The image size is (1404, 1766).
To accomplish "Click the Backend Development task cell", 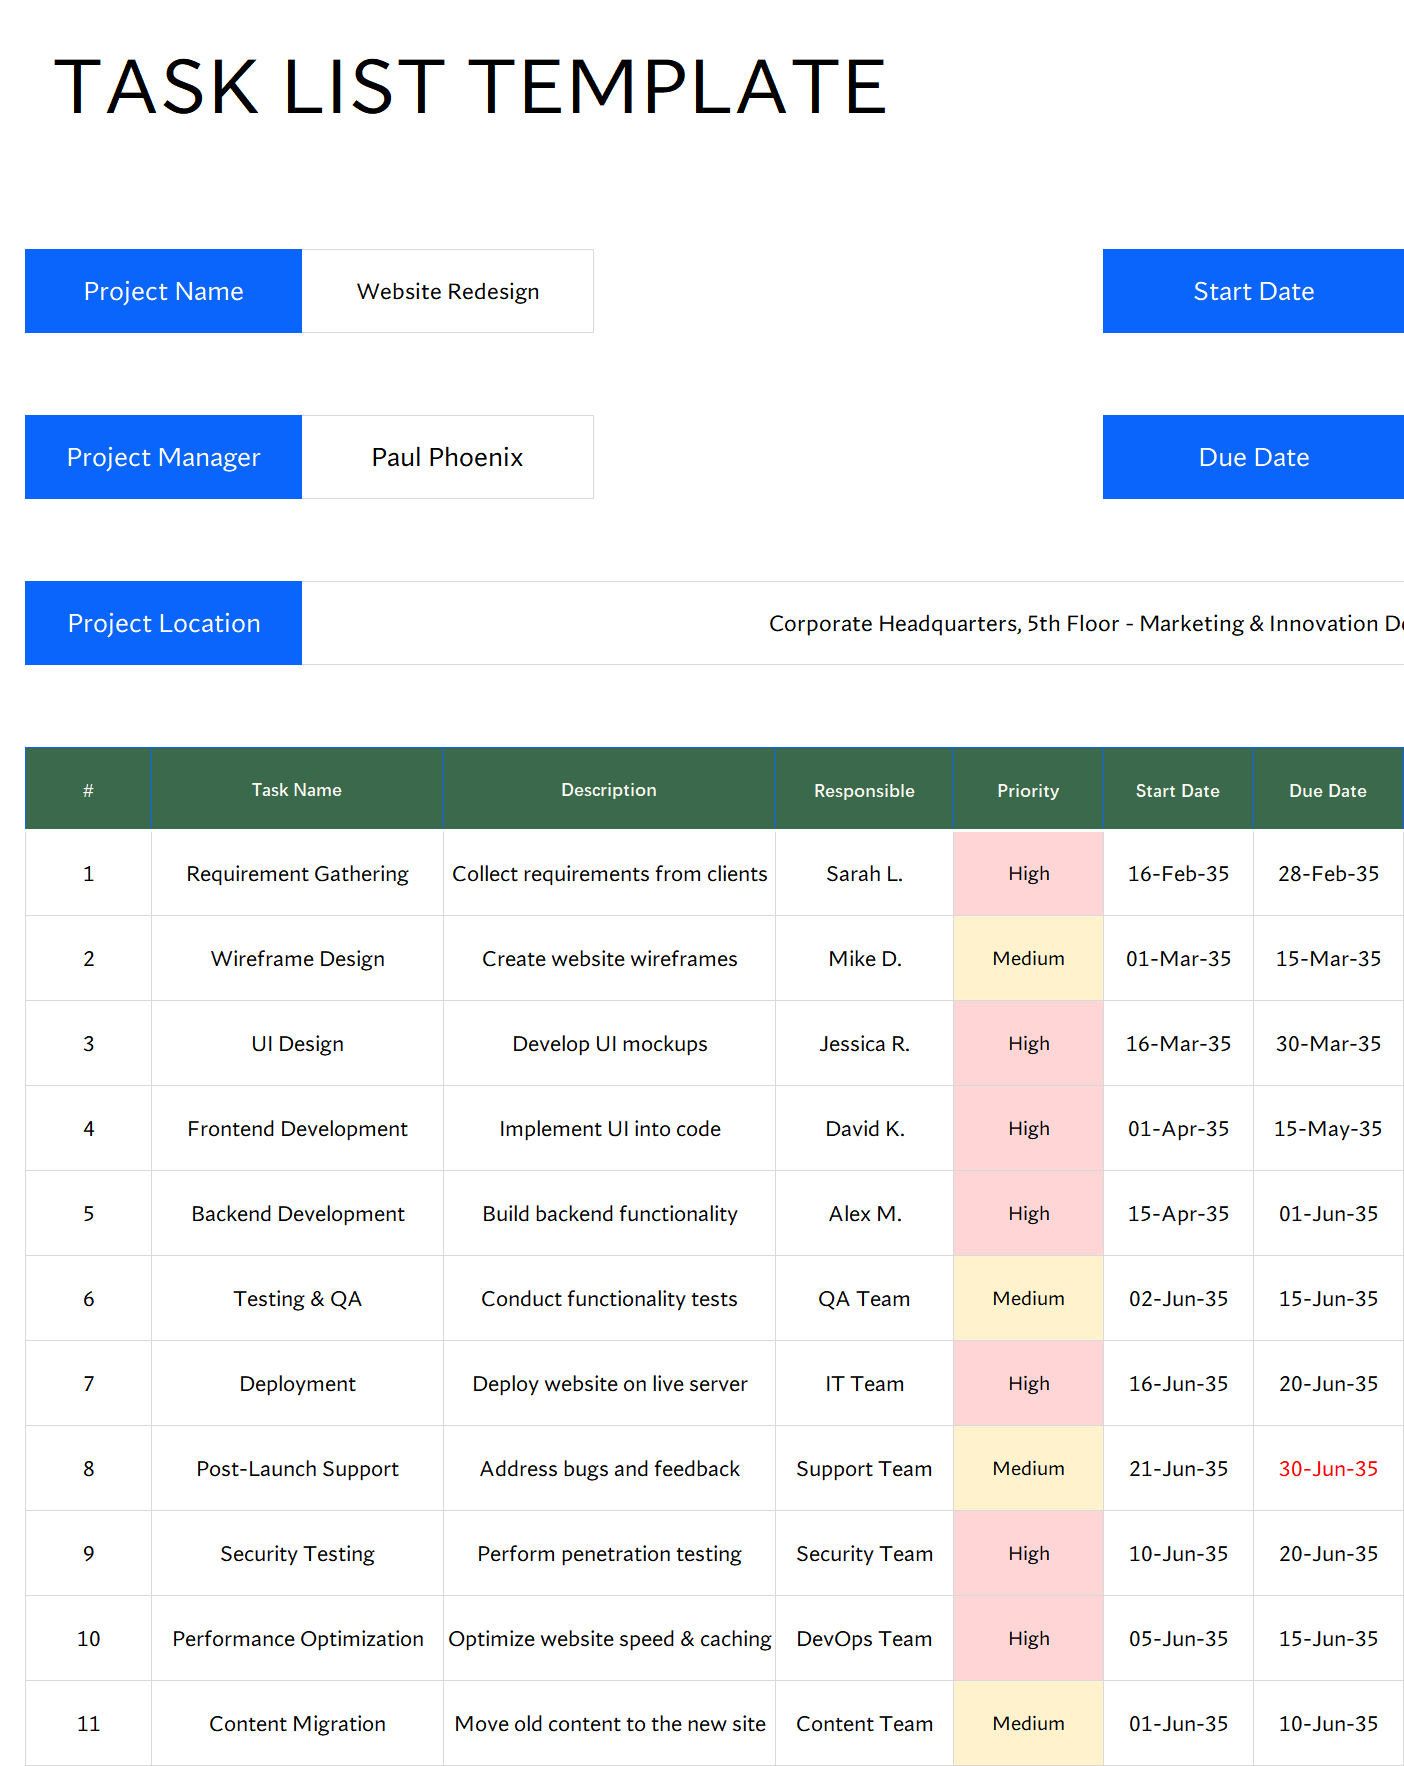I will (297, 1214).
